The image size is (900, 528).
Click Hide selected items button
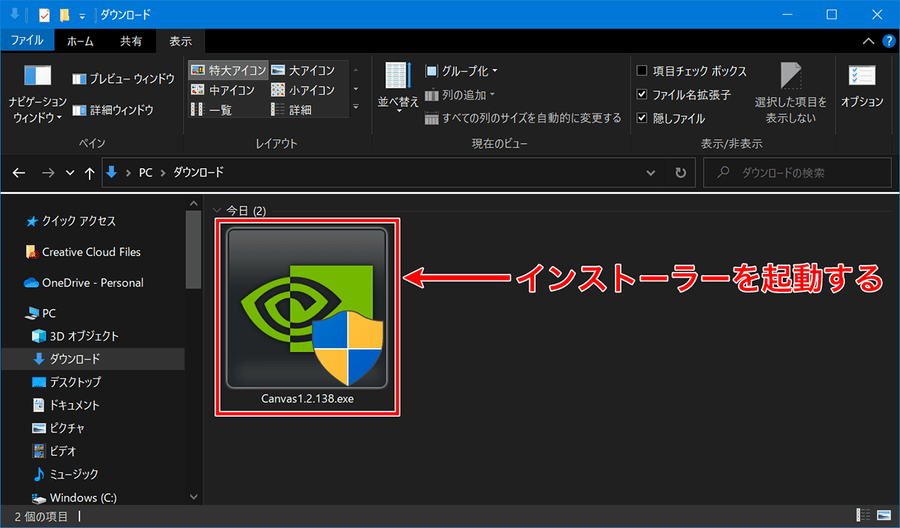tap(790, 93)
